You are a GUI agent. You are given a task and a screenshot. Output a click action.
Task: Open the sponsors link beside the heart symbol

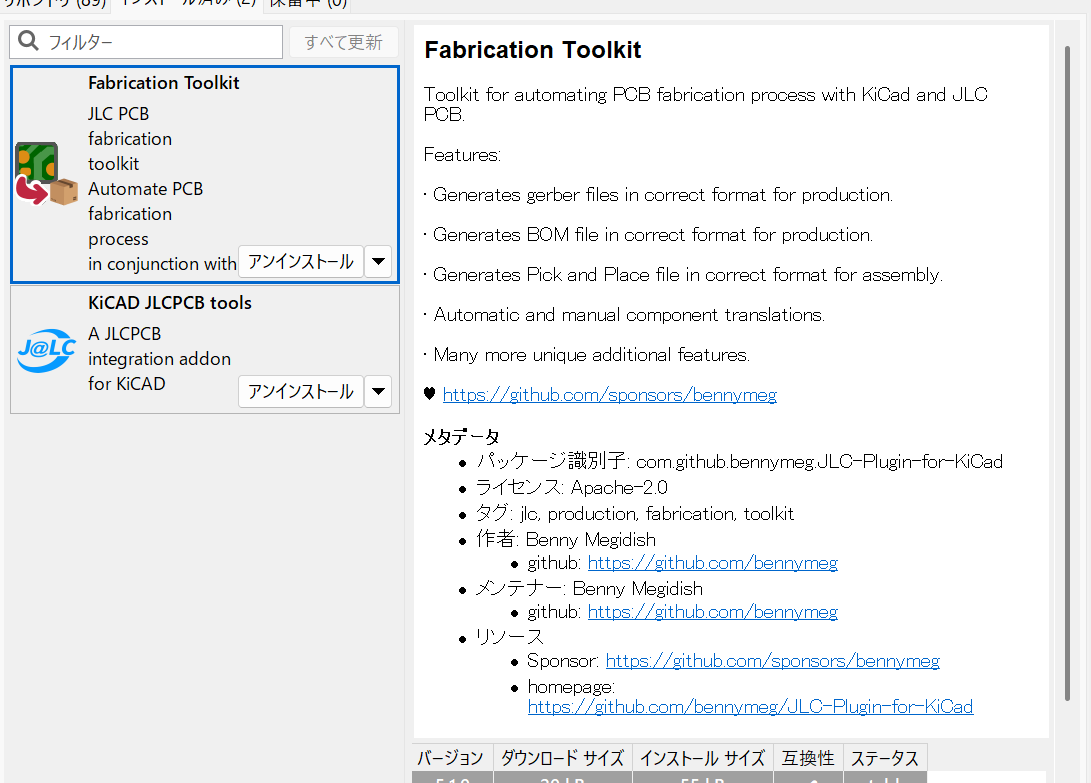(610, 395)
